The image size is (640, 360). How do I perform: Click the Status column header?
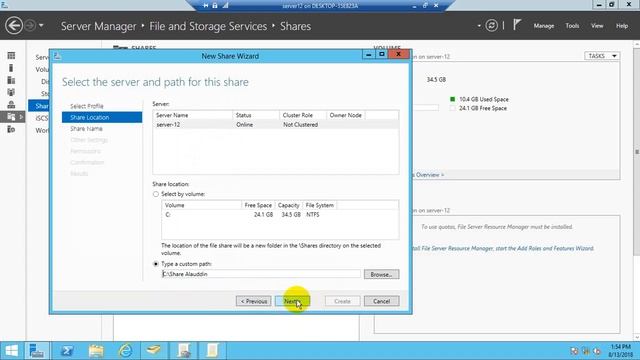tap(256, 115)
